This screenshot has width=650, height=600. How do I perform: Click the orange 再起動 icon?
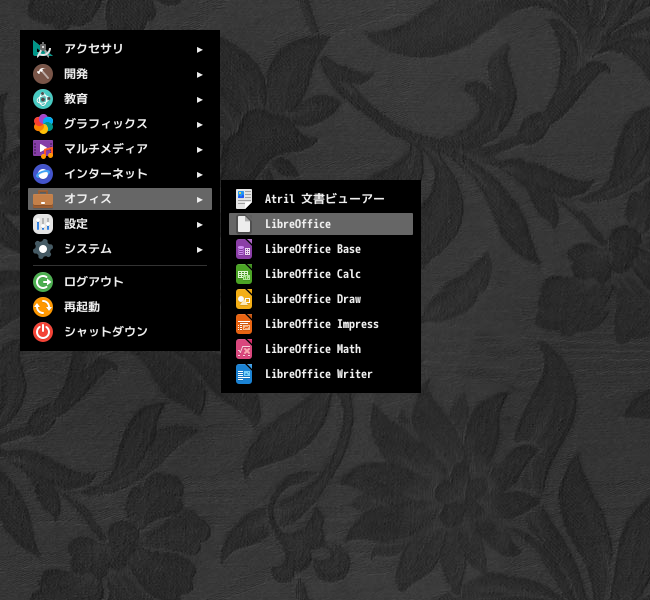43,307
